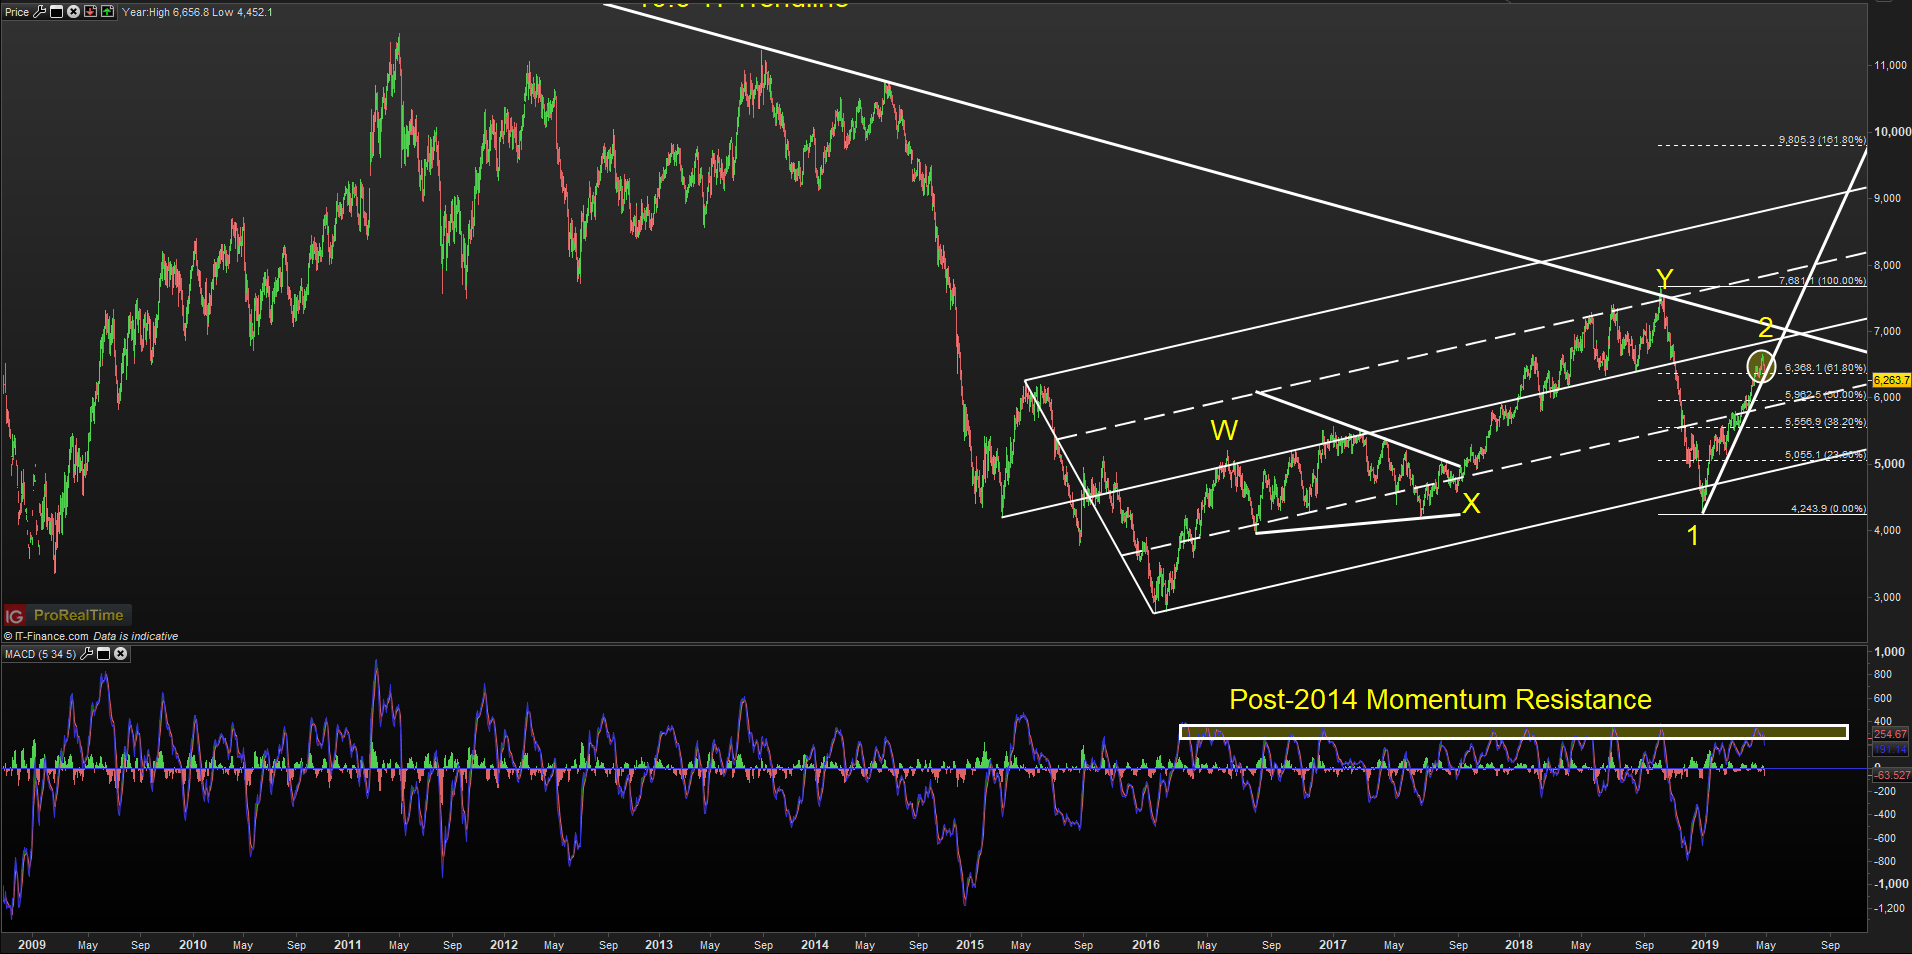
Task: Click the 10,000 price axis level
Action: pos(1892,131)
